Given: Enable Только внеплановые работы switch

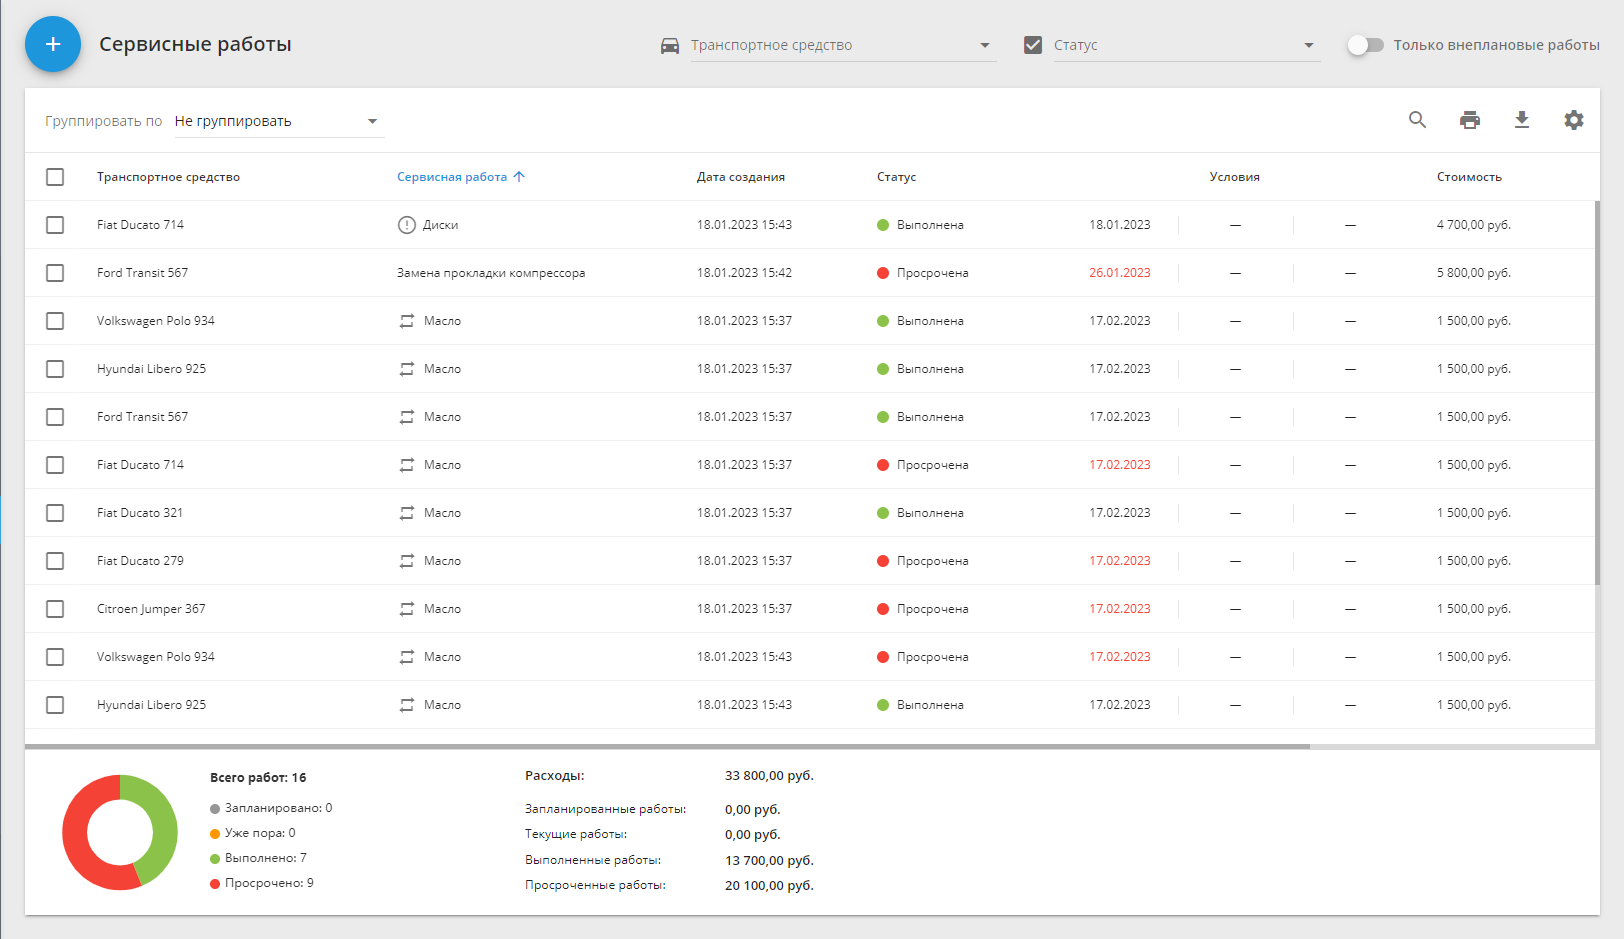Looking at the screenshot, I should pyautogui.click(x=1365, y=45).
